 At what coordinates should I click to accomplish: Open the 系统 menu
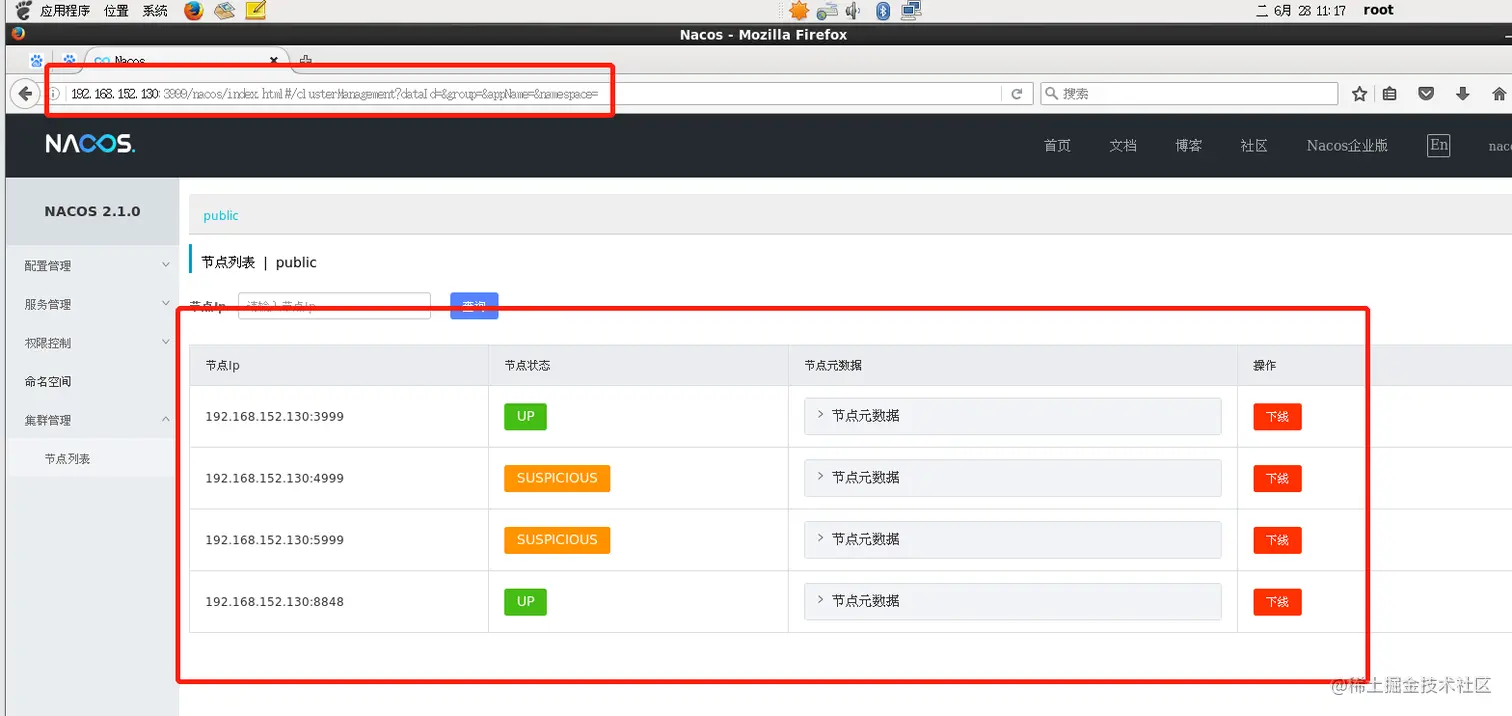click(155, 11)
